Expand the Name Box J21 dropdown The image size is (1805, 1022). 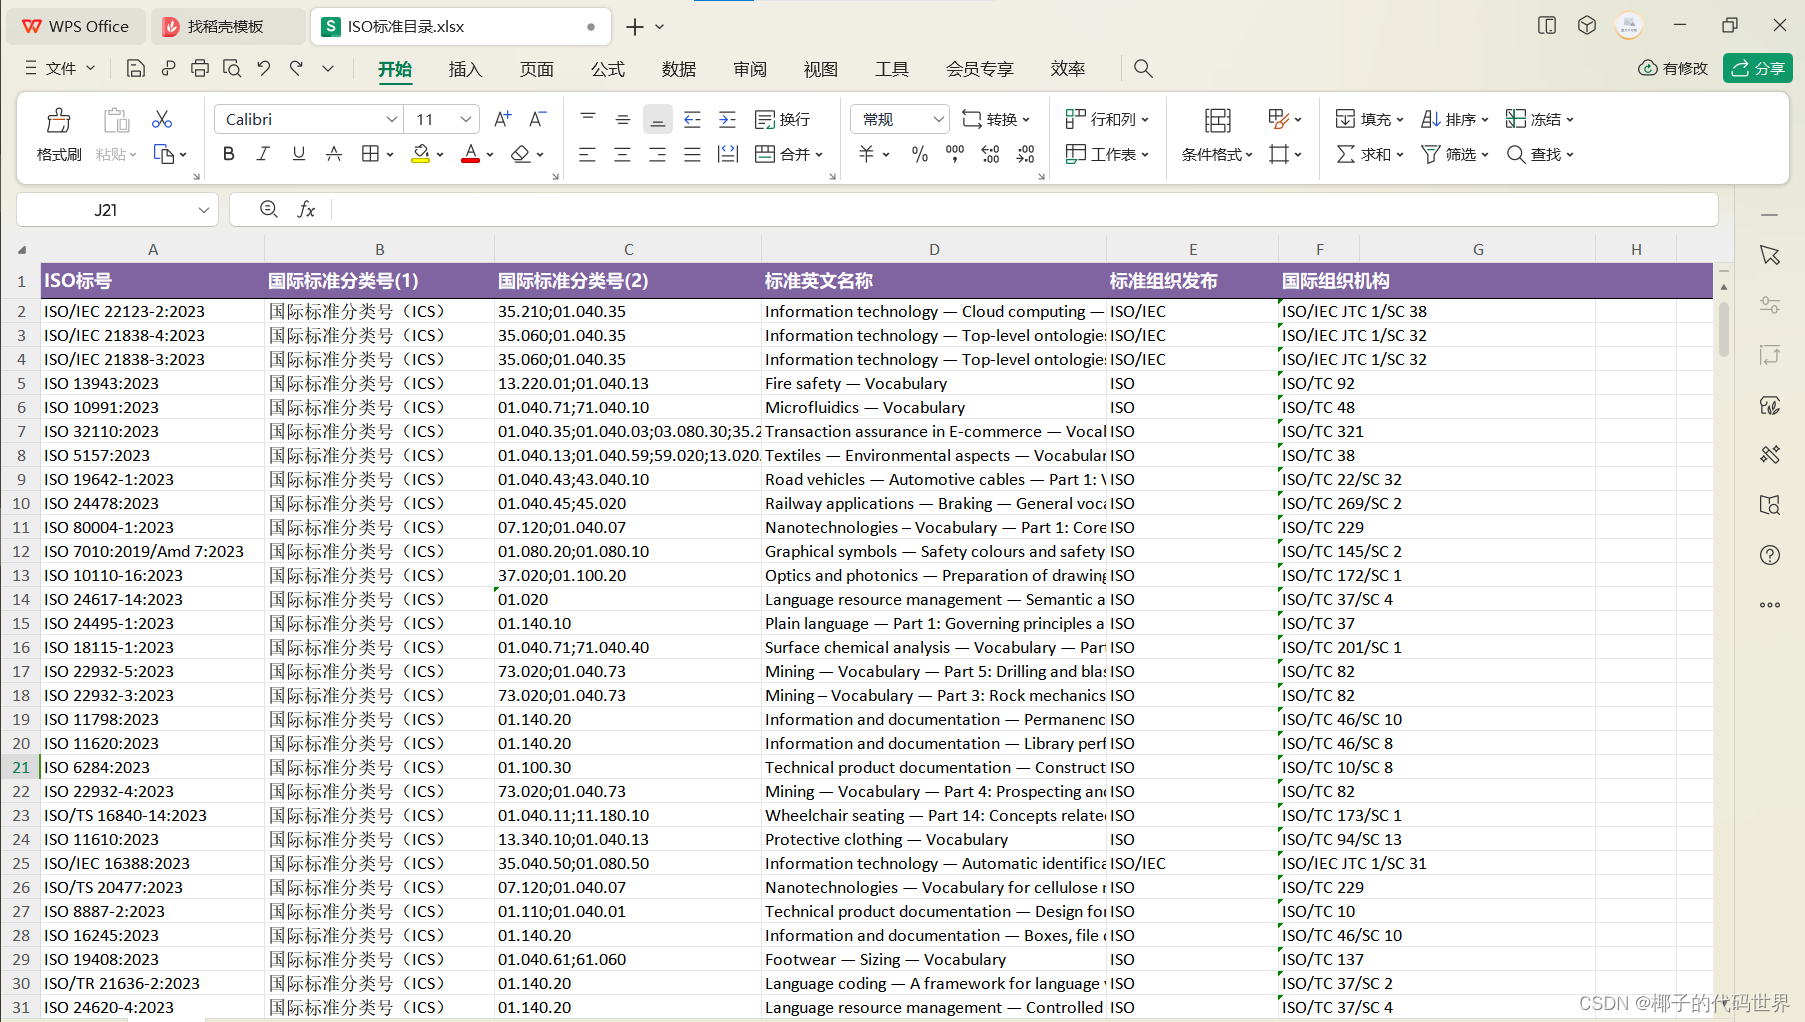[203, 210]
